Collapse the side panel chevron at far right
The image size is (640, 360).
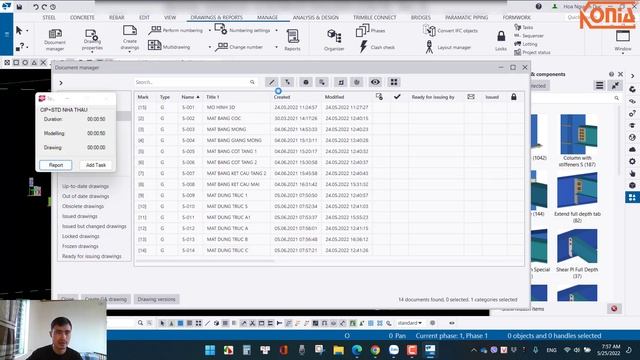(x=633, y=76)
